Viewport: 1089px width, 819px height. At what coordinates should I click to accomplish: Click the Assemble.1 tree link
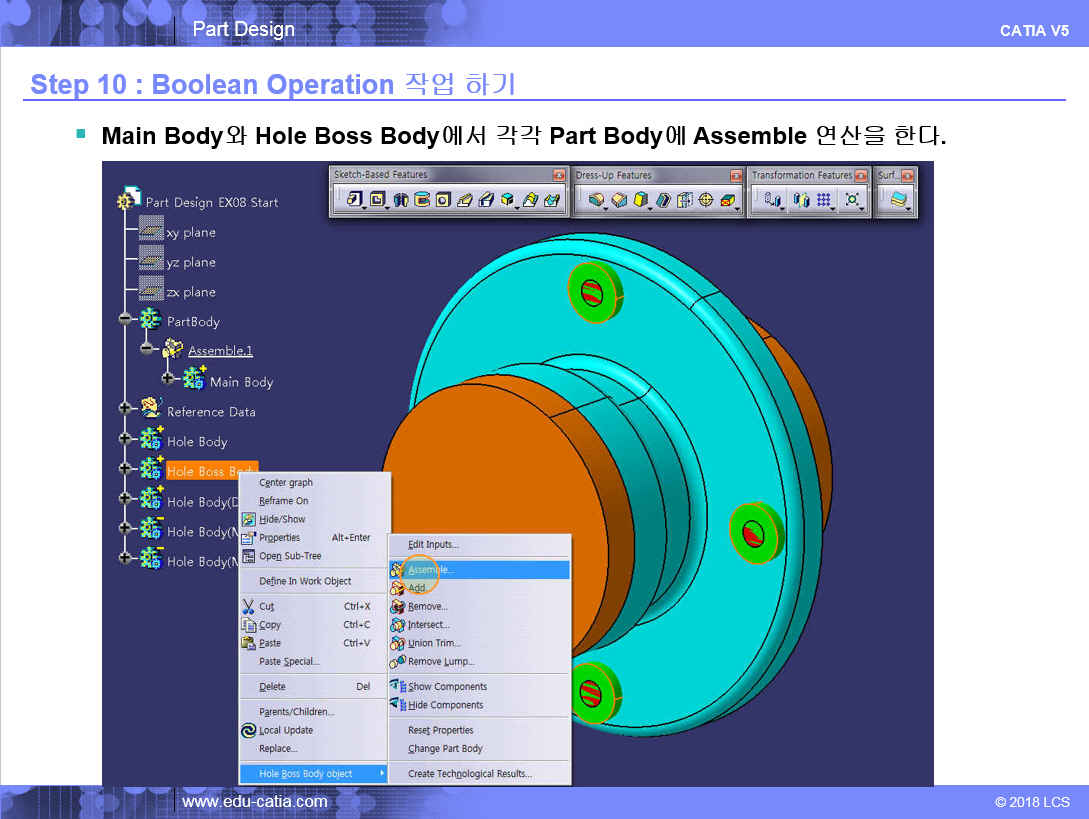pos(220,351)
